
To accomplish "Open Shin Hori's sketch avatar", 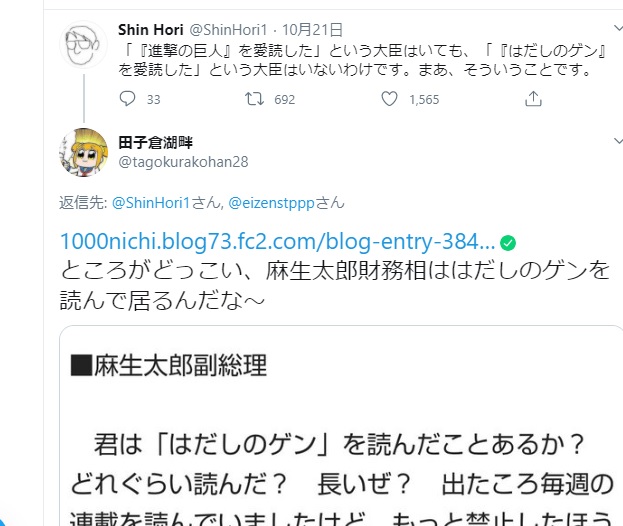I will coord(83,44).
